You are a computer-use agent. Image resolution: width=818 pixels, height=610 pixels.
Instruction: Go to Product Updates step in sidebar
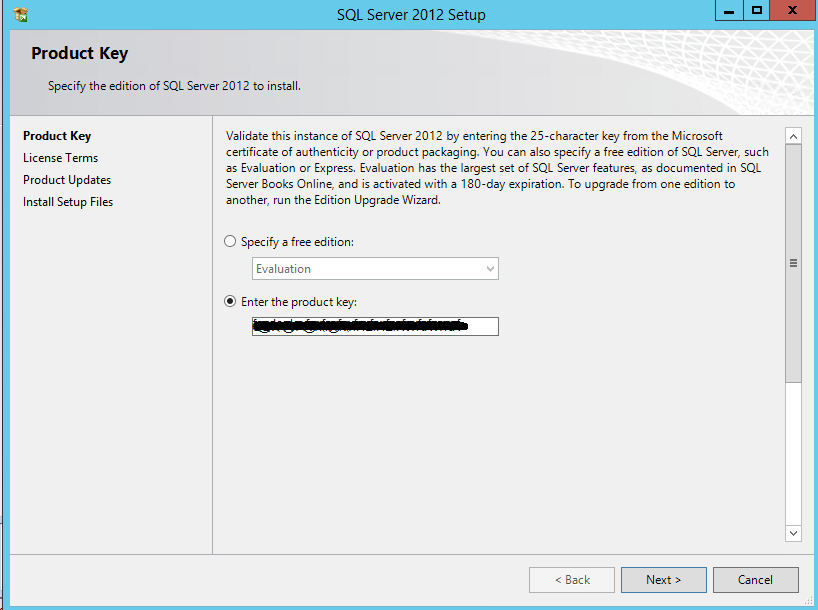(67, 180)
